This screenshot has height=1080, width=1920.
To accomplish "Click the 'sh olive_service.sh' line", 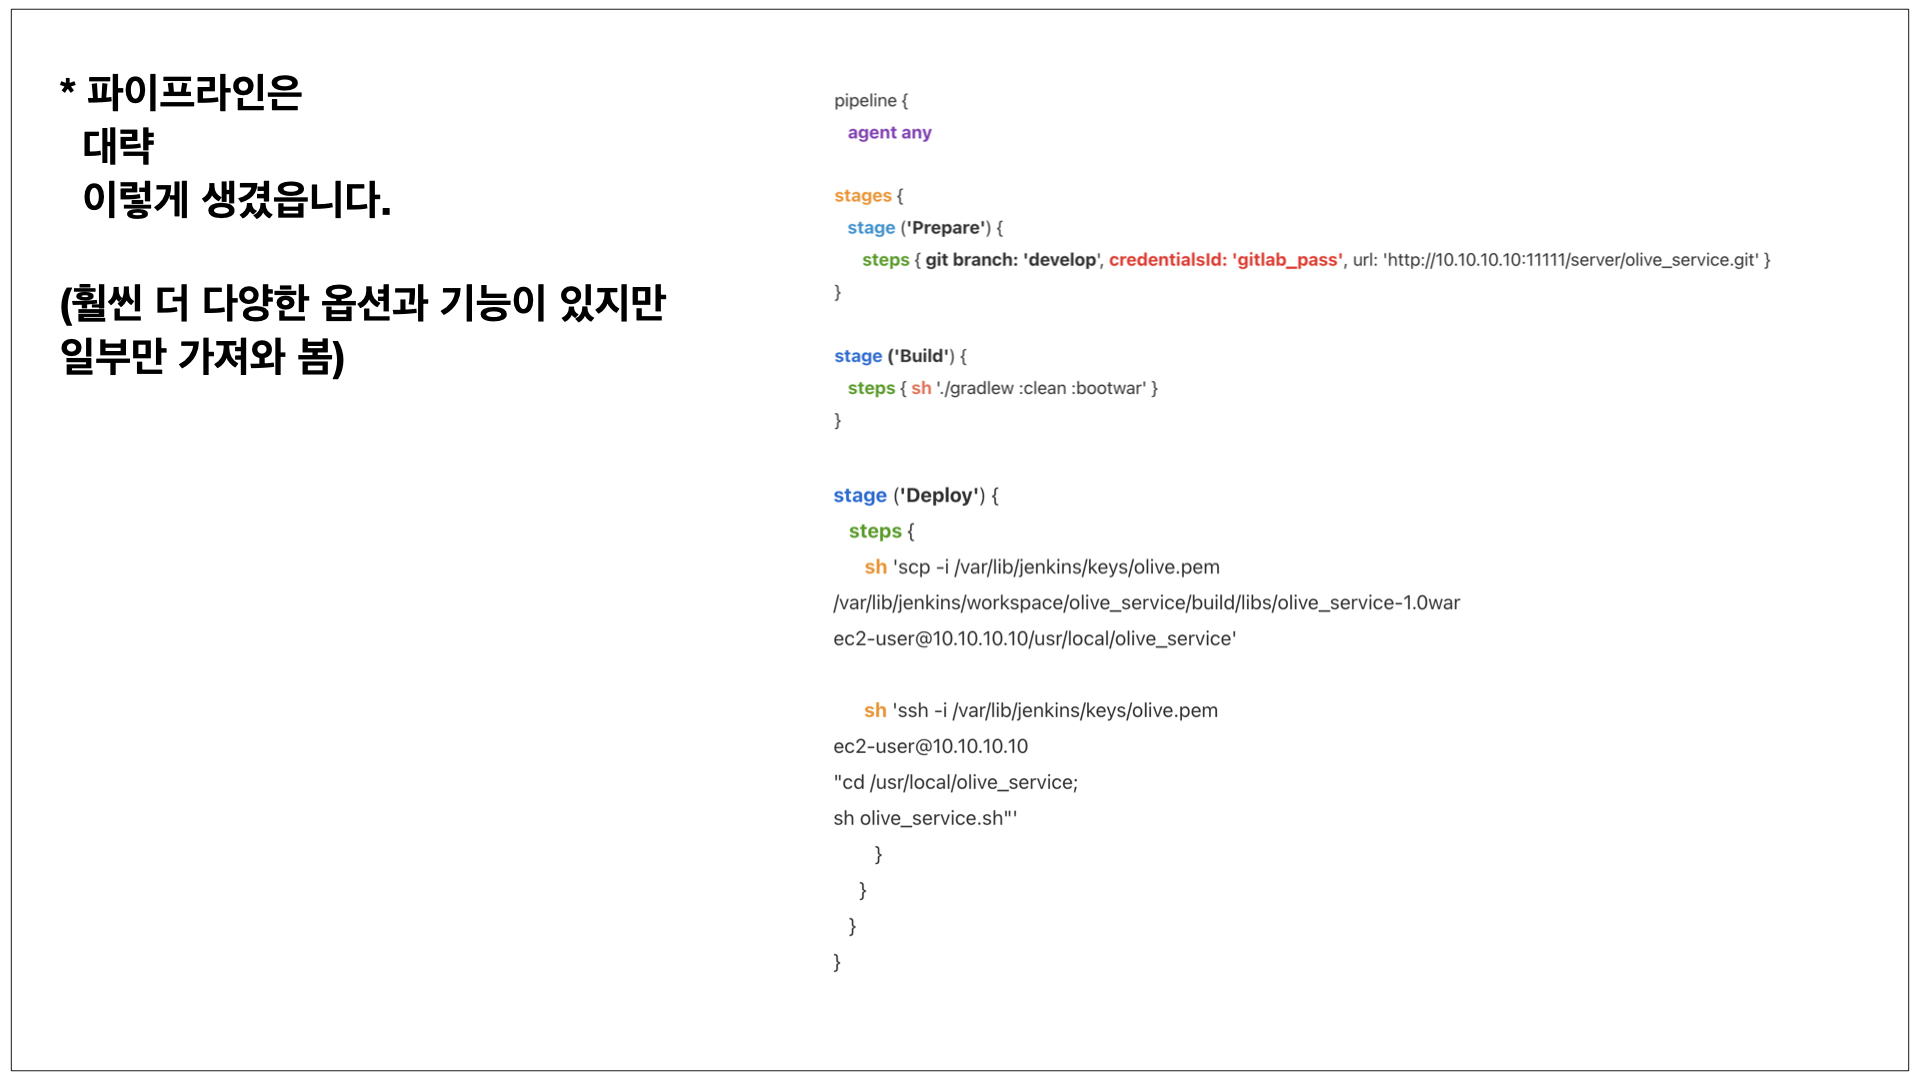I will (x=924, y=819).
